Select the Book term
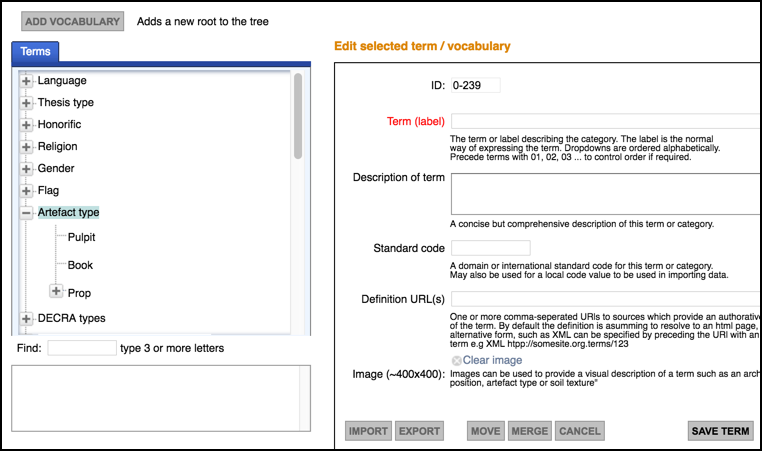762x451 pixels. click(80, 265)
